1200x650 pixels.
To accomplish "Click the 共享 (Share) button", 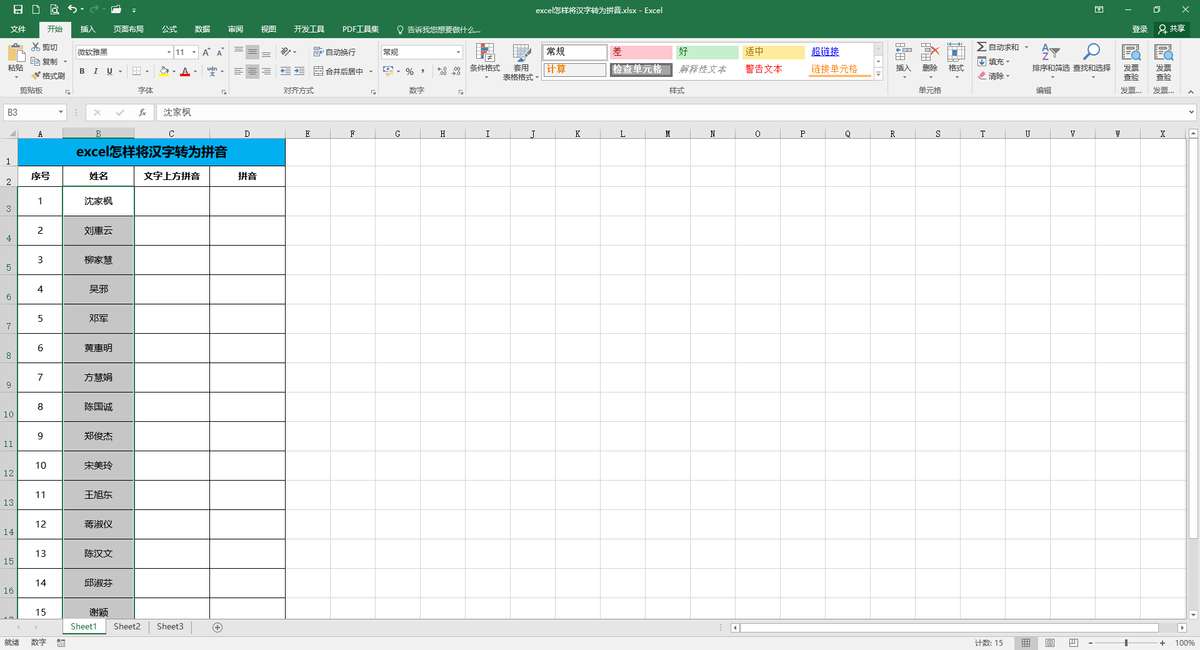I will [x=1172, y=29].
